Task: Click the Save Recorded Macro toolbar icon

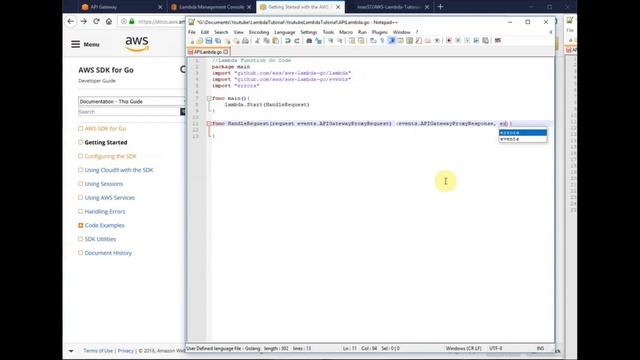Action: click(485, 41)
